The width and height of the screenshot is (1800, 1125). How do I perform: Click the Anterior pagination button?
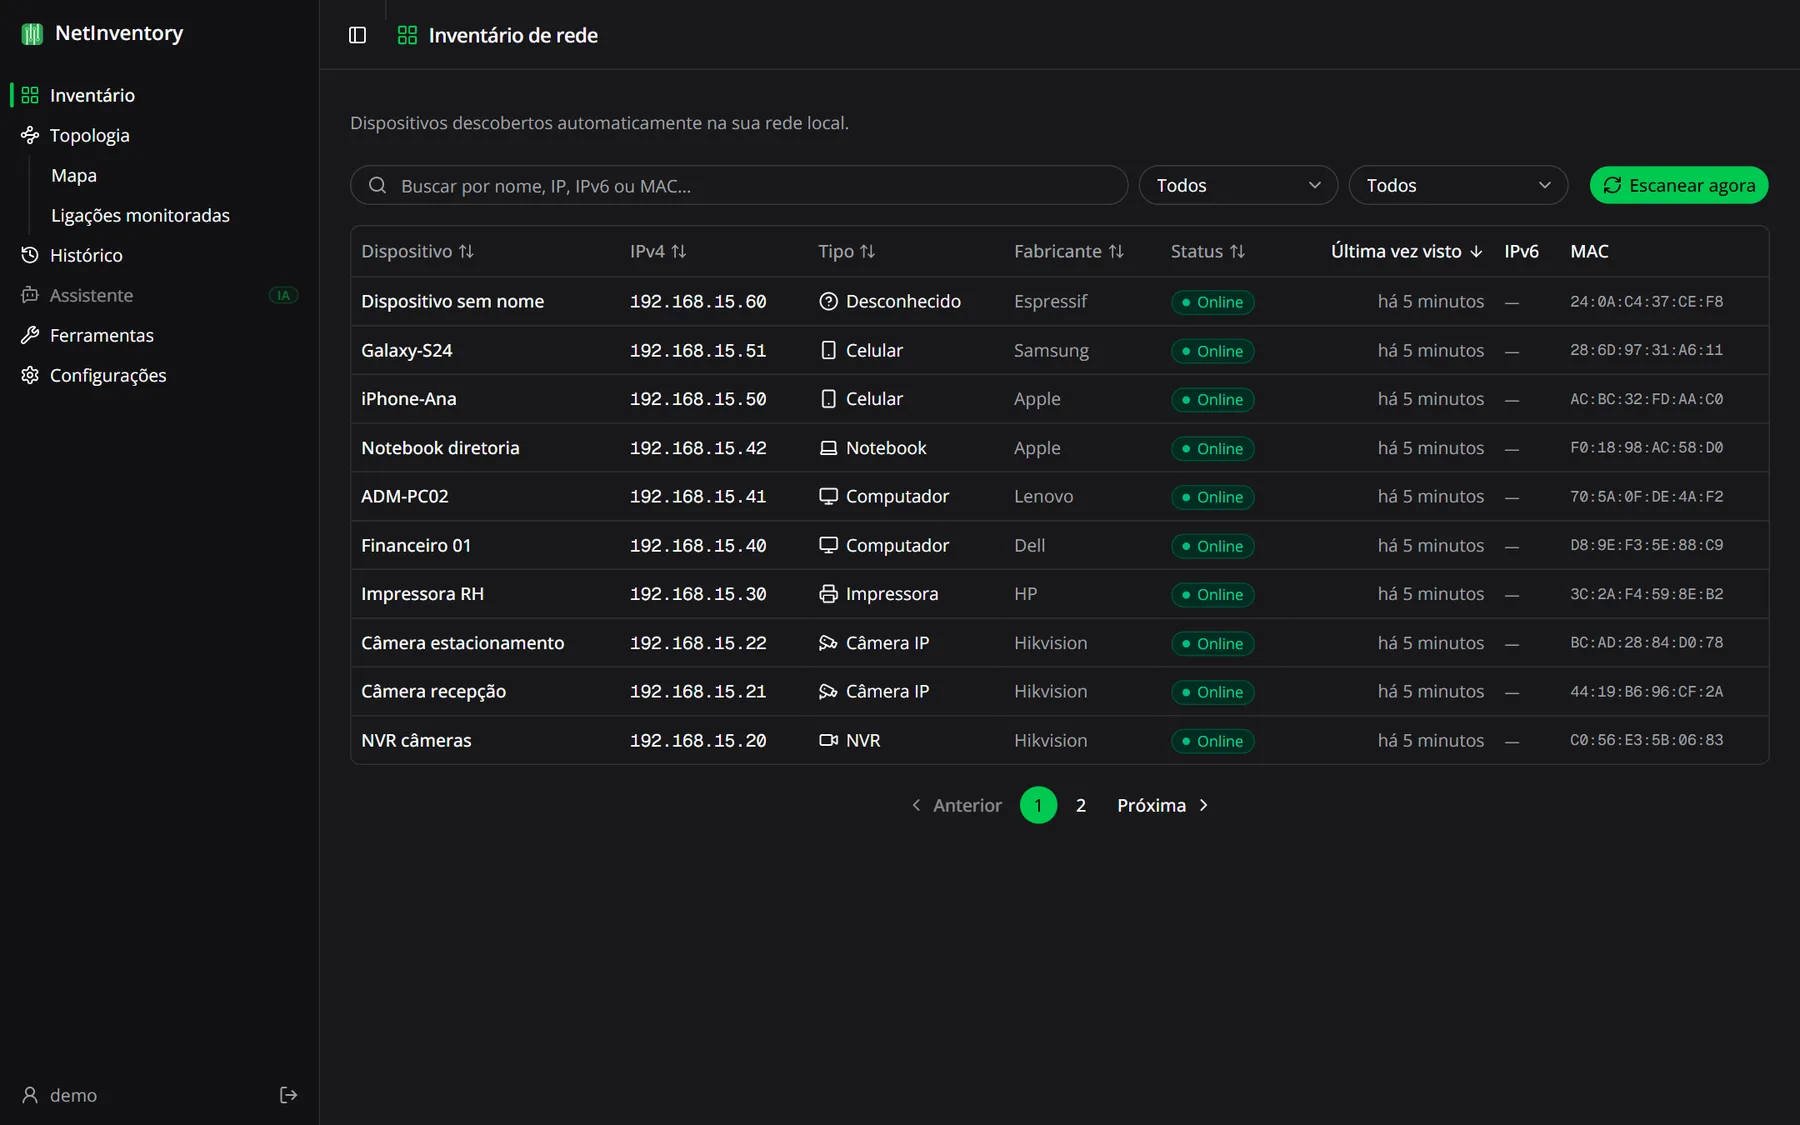[956, 805]
